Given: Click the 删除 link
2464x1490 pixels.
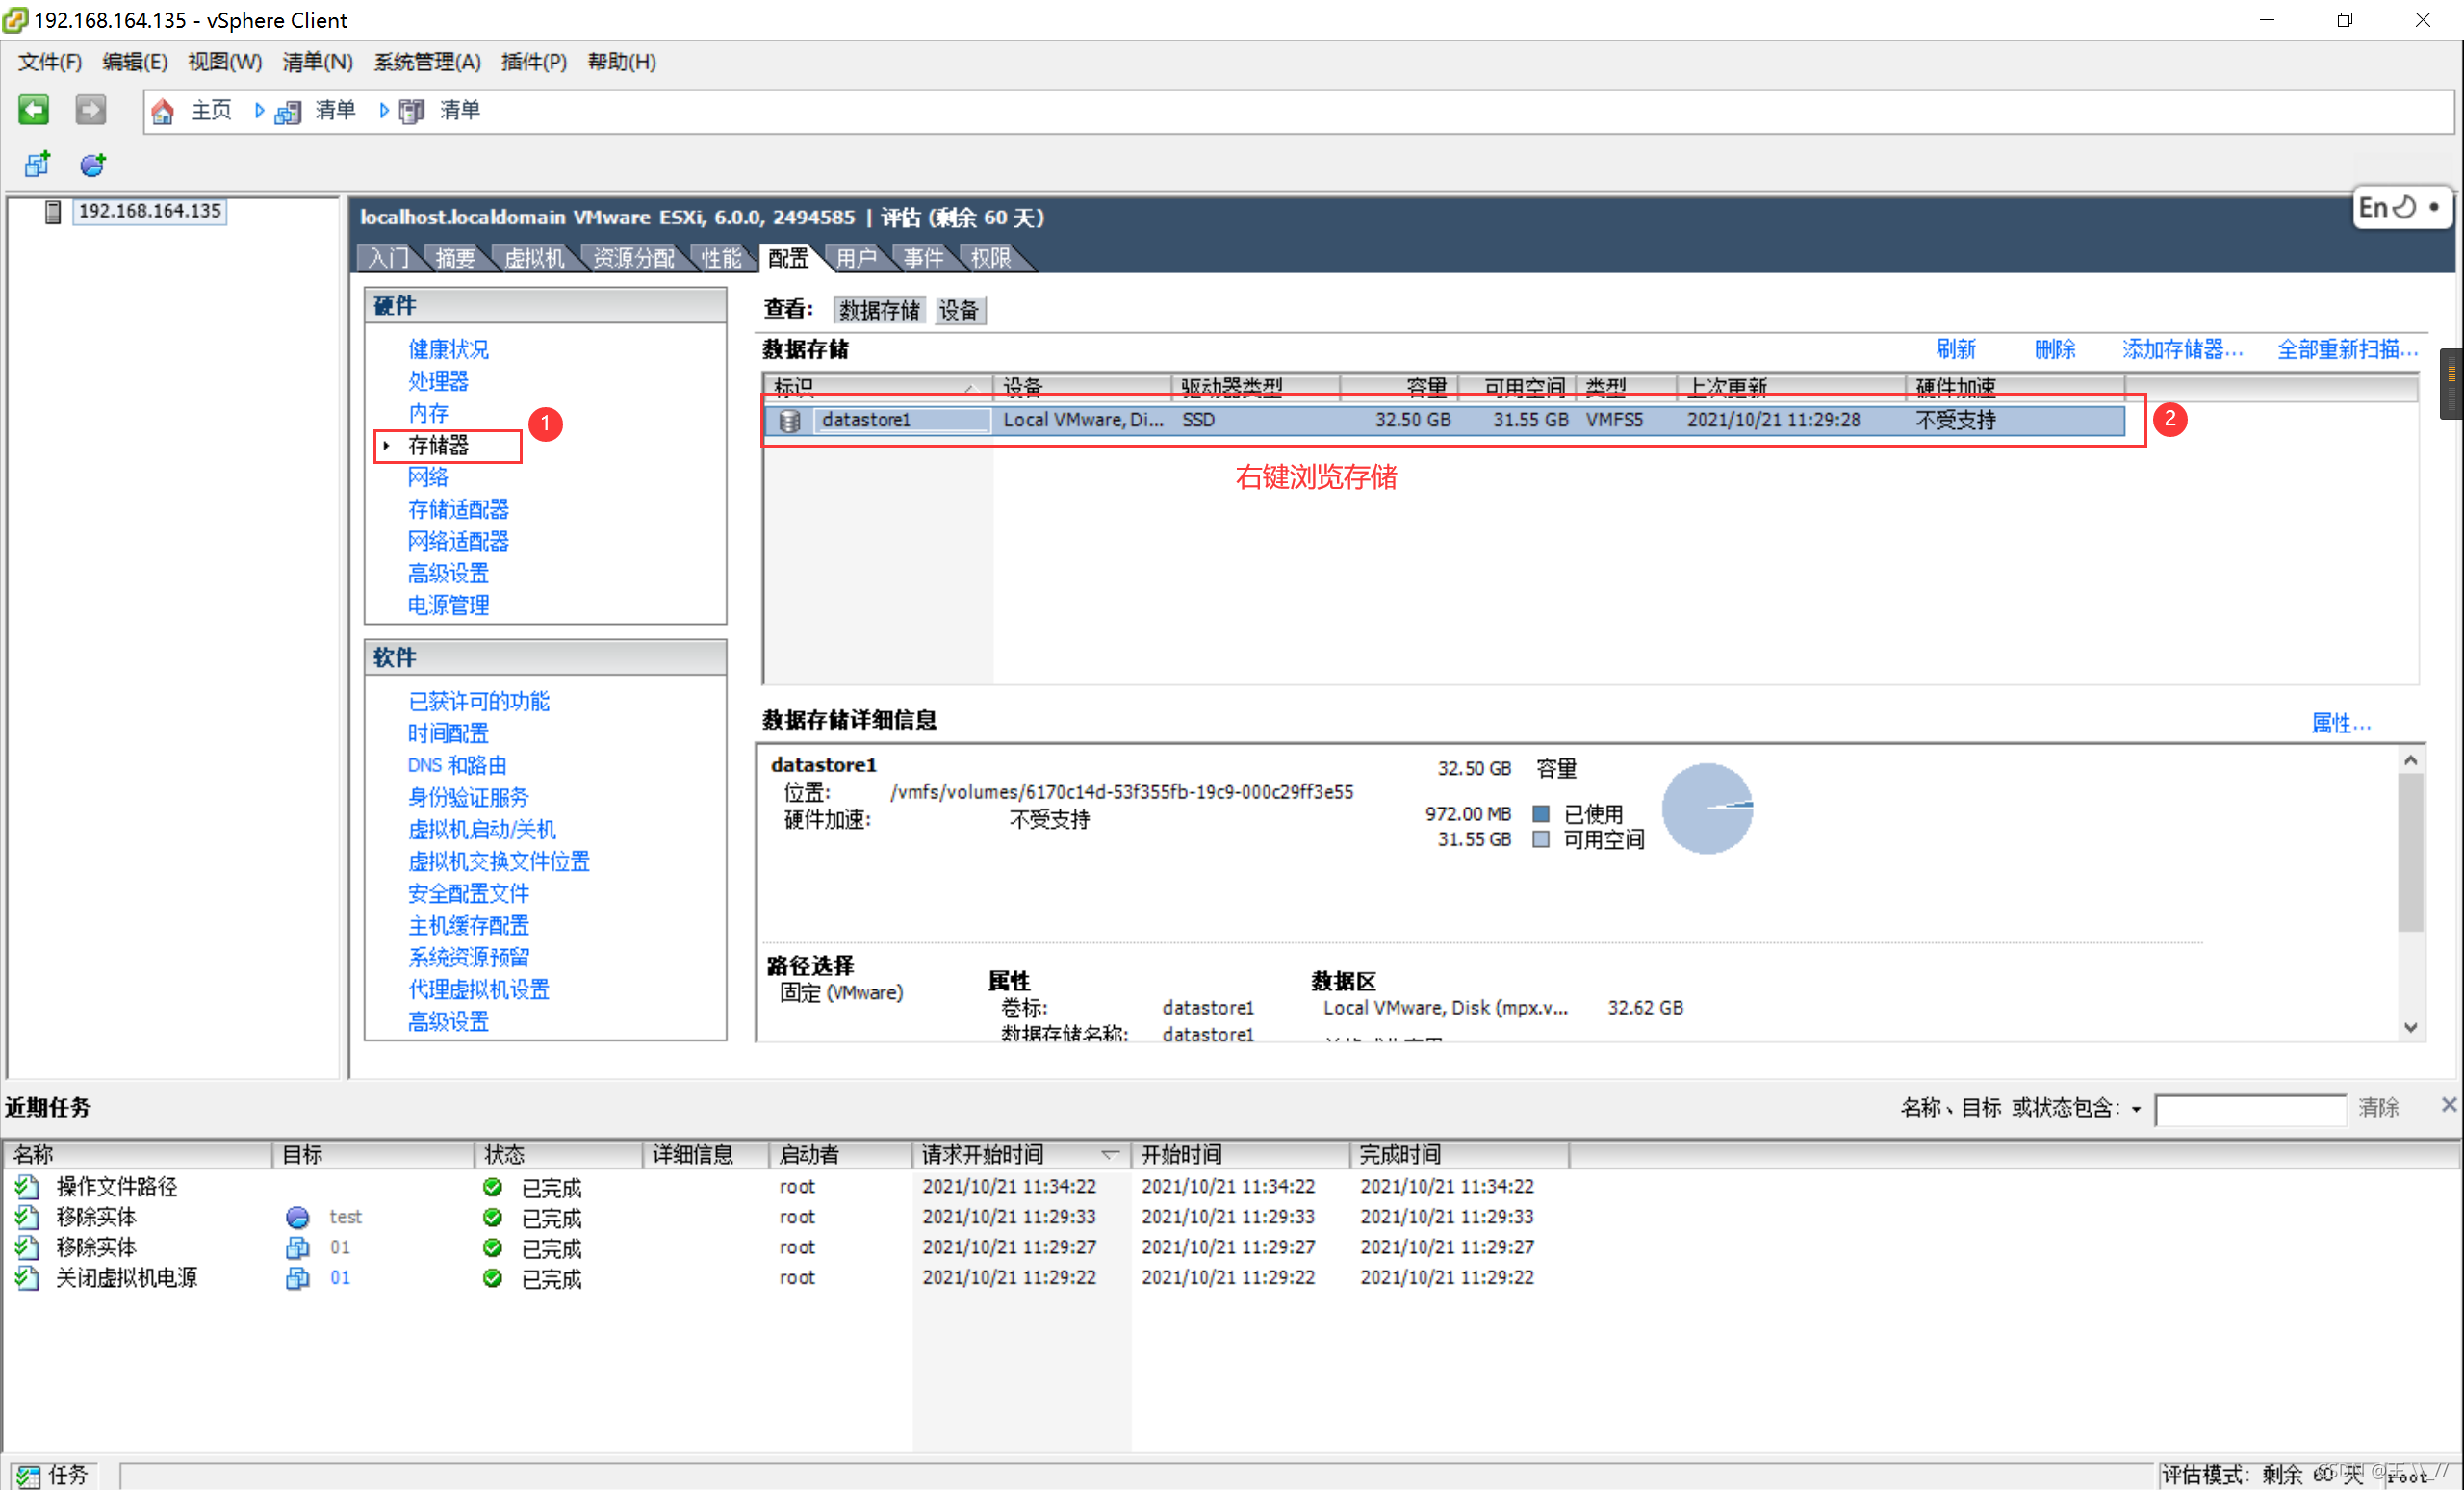Looking at the screenshot, I should click(2054, 349).
